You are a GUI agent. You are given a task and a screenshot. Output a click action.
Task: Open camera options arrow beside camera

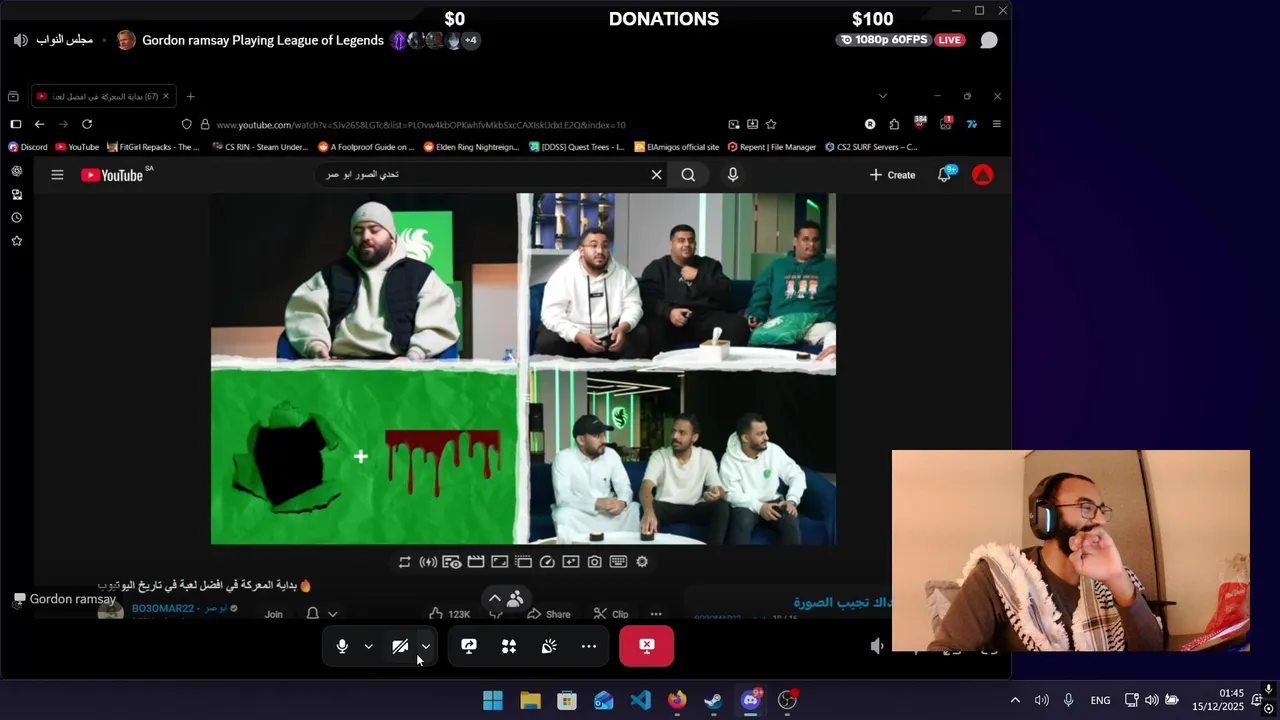click(x=425, y=646)
